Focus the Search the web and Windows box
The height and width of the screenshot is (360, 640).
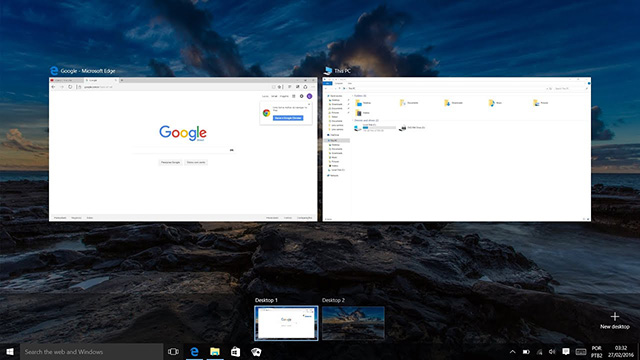(x=91, y=351)
